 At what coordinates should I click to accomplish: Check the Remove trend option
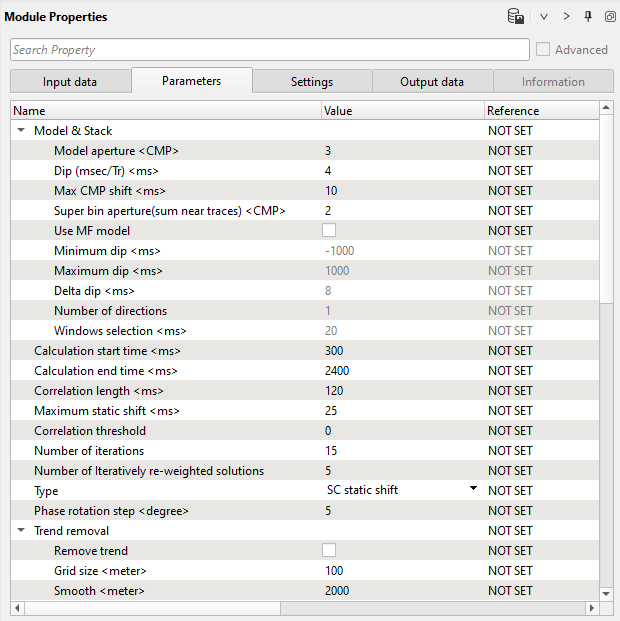pos(329,551)
